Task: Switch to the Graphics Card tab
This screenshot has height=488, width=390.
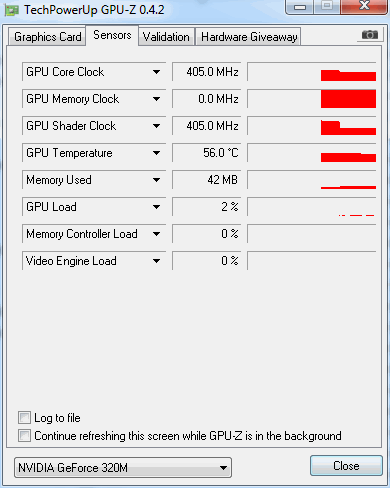Action: point(47,37)
